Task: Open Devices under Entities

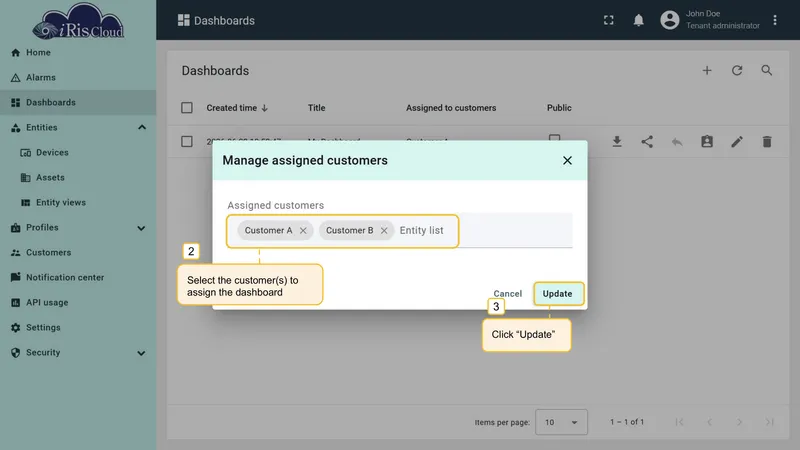Action: (78, 153)
